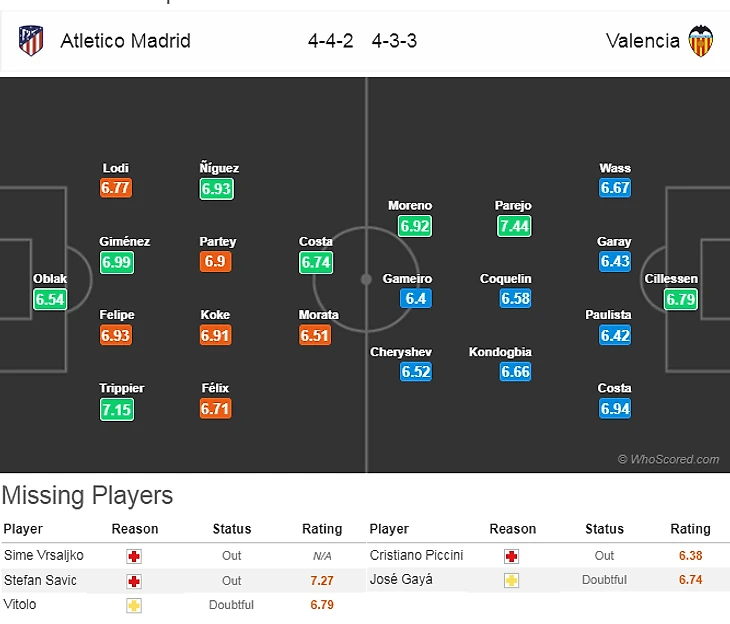This screenshot has width=730, height=624.
Task: Select Cristiano Piccini in the missing players table
Action: pos(416,555)
